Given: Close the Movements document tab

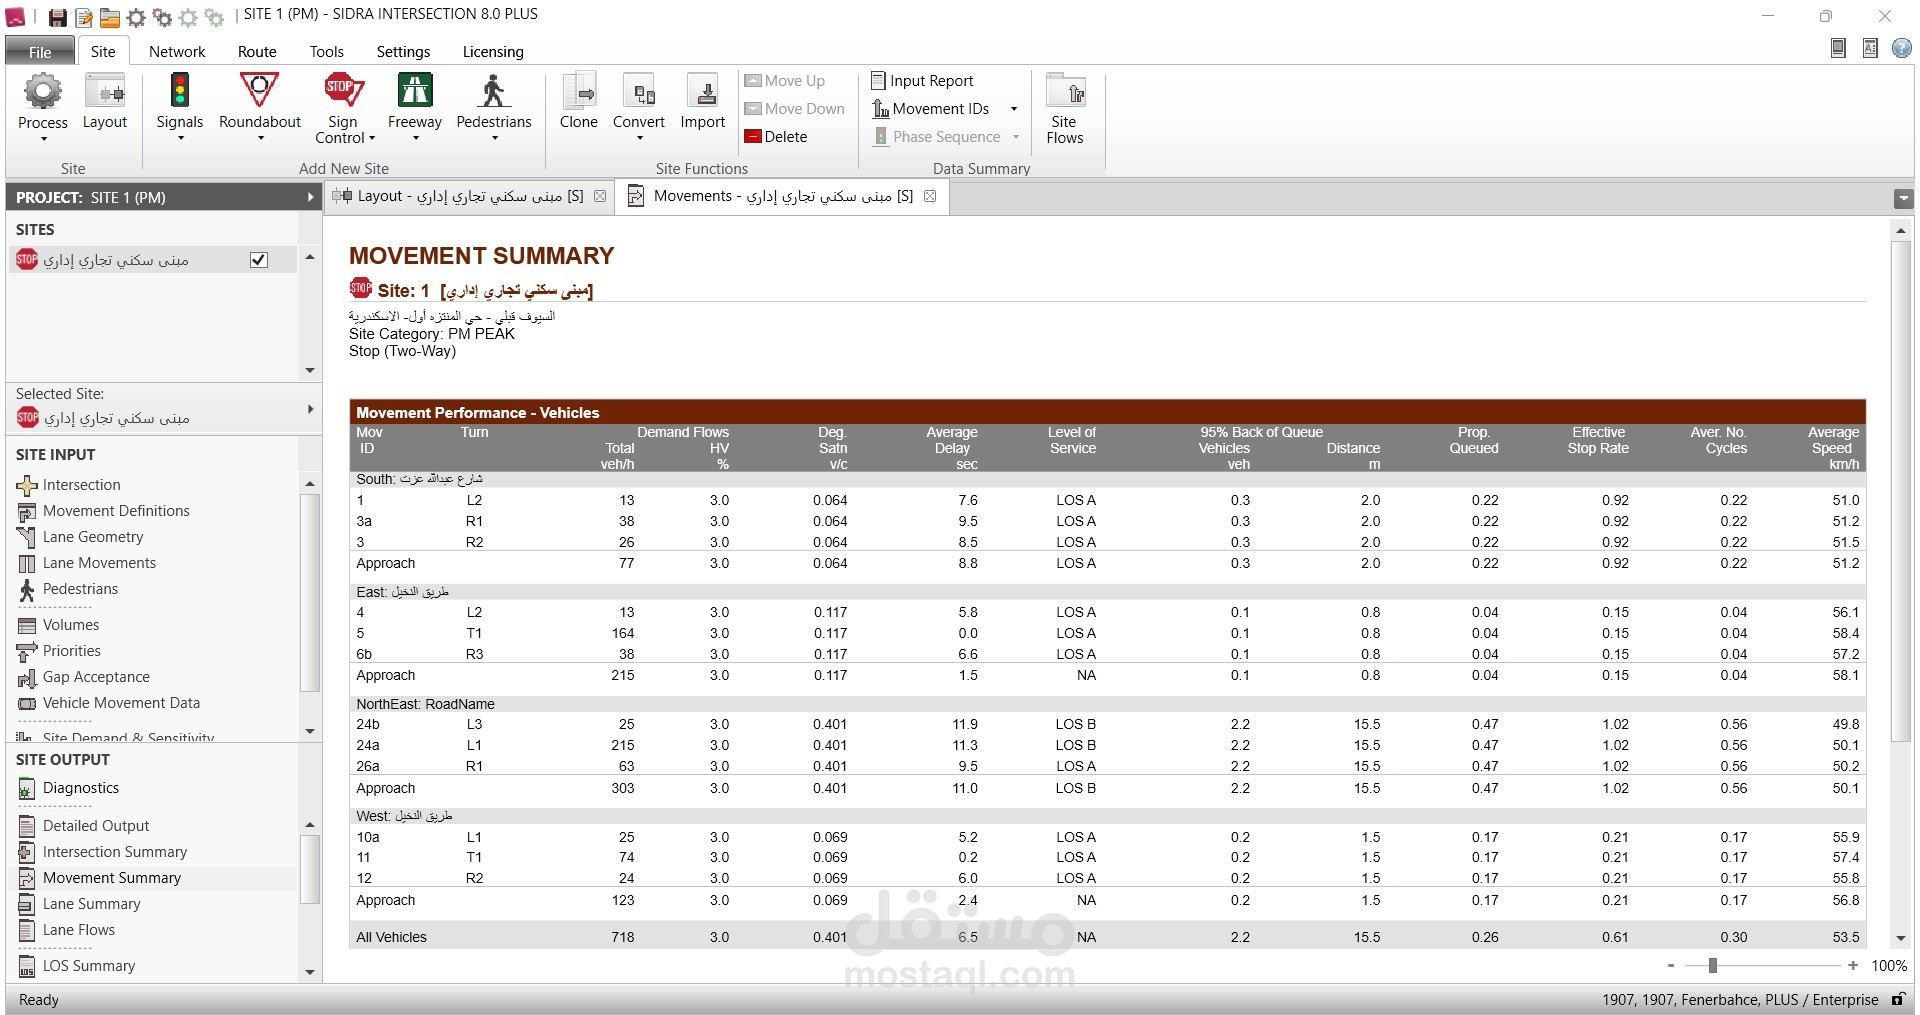Looking at the screenshot, I should [x=930, y=196].
